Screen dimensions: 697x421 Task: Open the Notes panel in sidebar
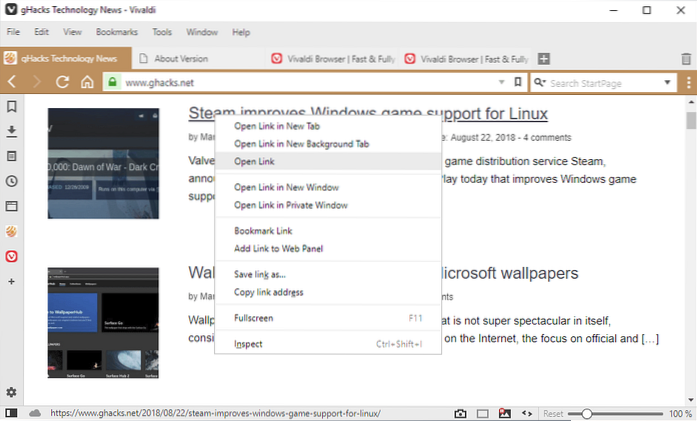point(11,156)
